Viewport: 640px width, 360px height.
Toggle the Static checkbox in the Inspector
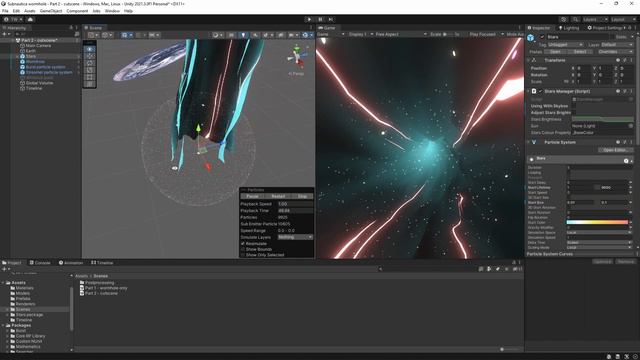pos(611,37)
